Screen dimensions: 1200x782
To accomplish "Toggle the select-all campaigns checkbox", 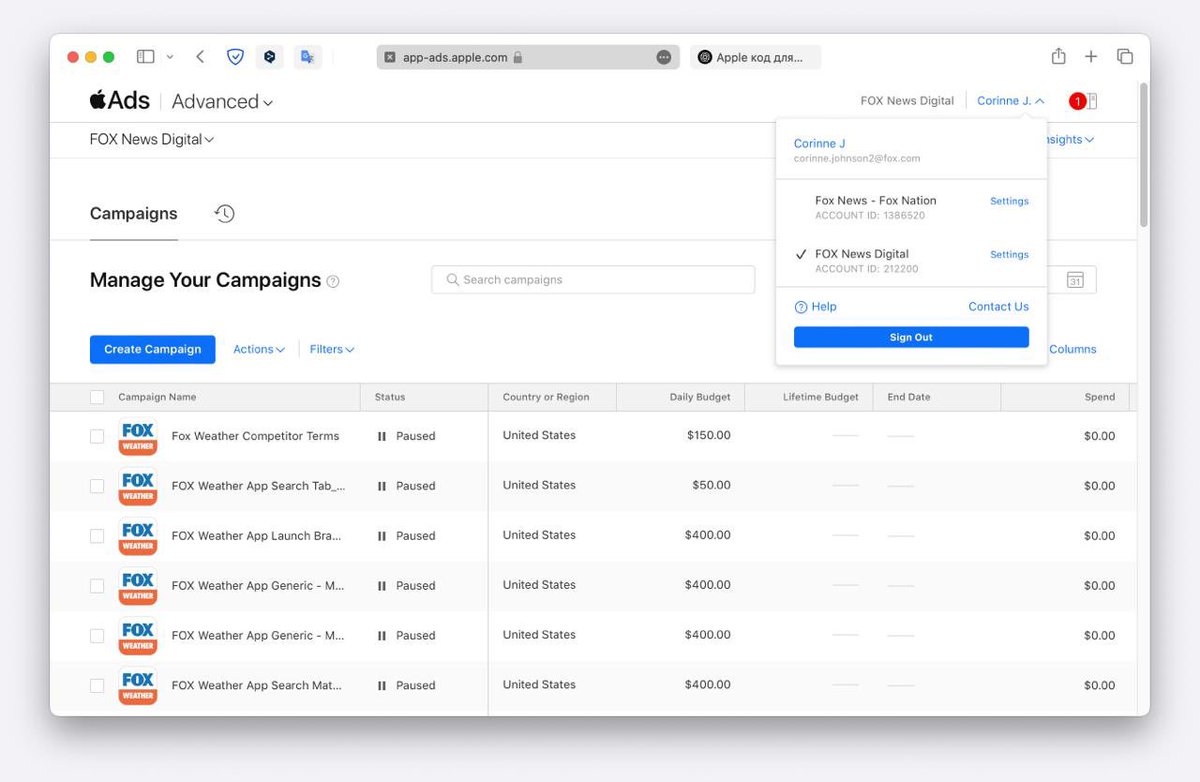I will [x=97, y=397].
